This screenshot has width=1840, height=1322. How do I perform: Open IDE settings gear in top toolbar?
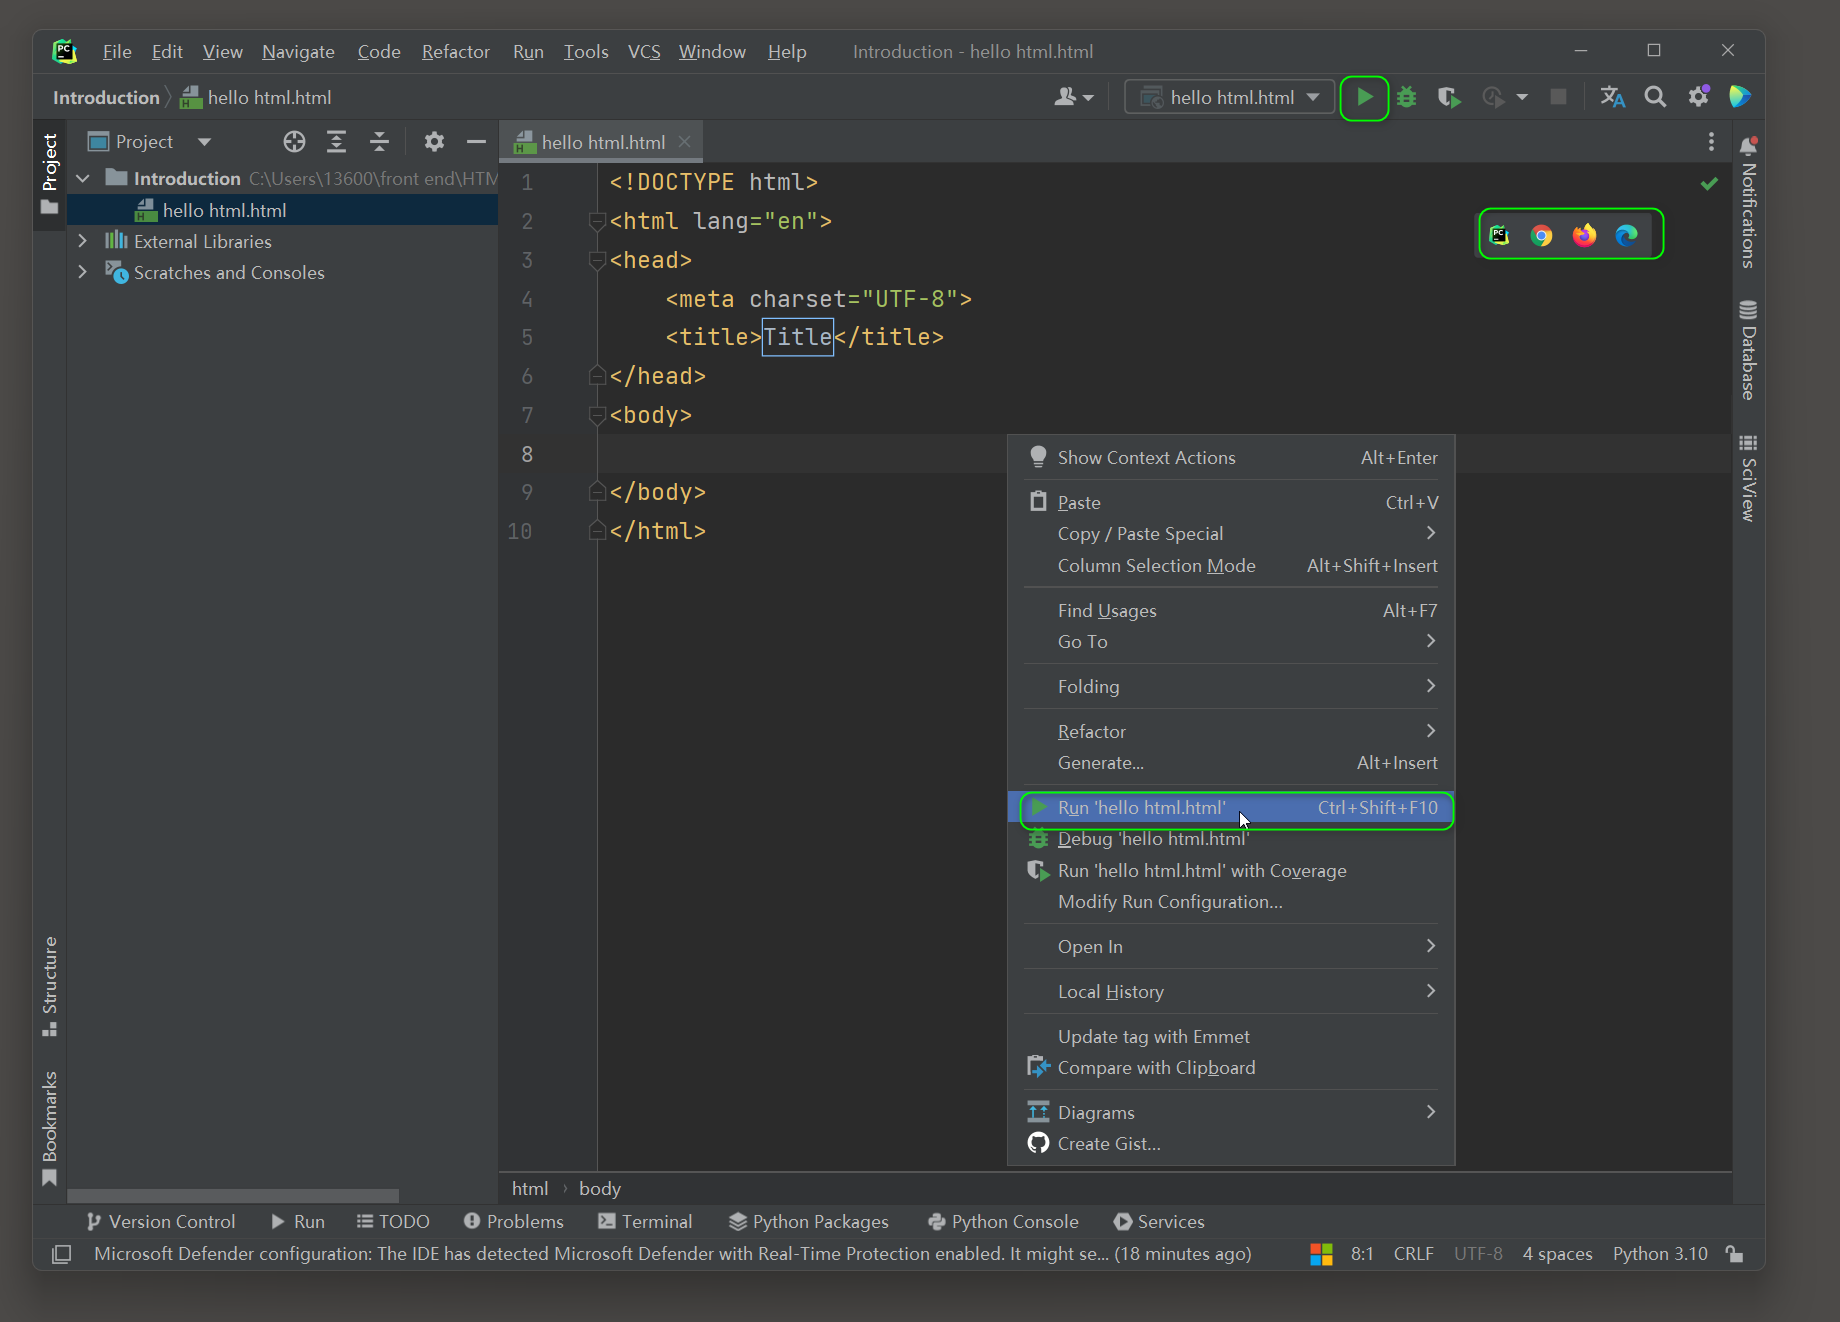click(1698, 97)
